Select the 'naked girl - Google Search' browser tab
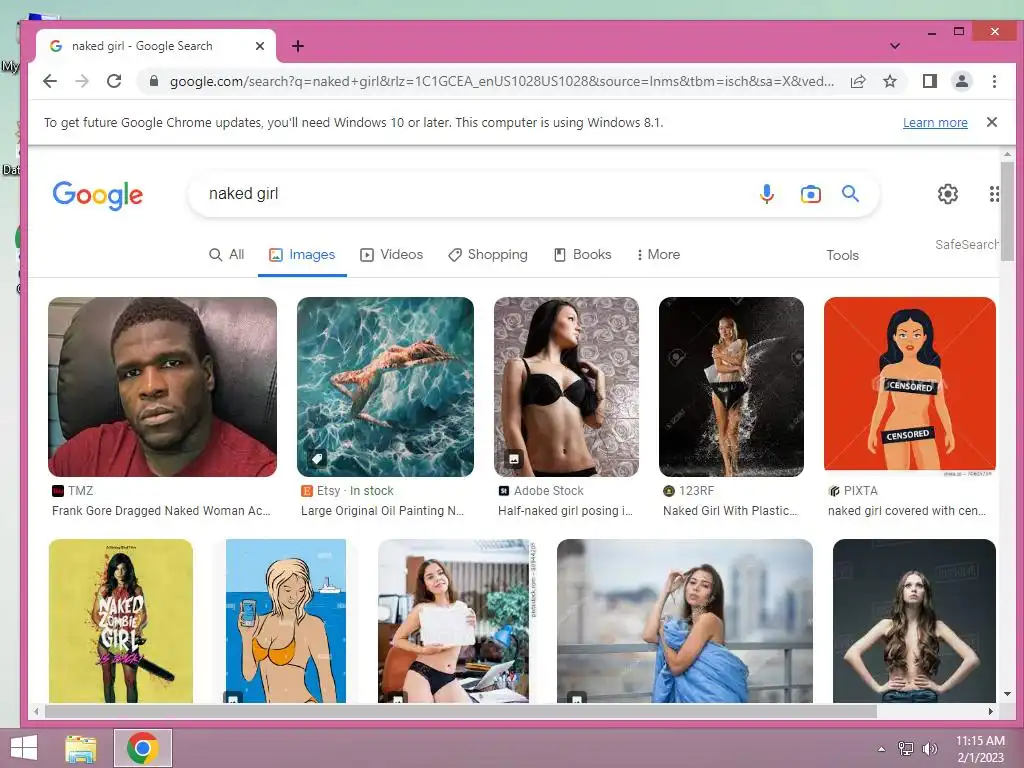 pyautogui.click(x=155, y=46)
